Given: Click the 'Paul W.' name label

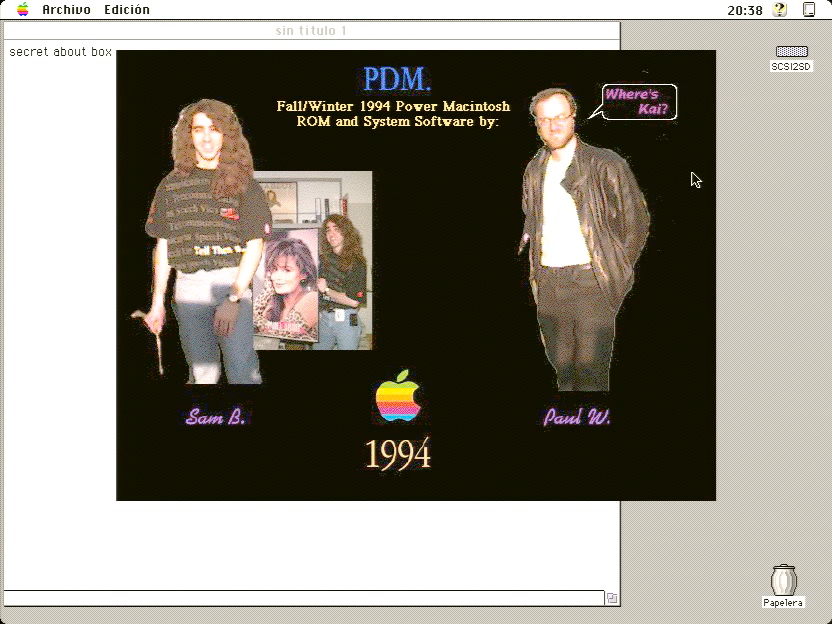Looking at the screenshot, I should pos(577,417).
